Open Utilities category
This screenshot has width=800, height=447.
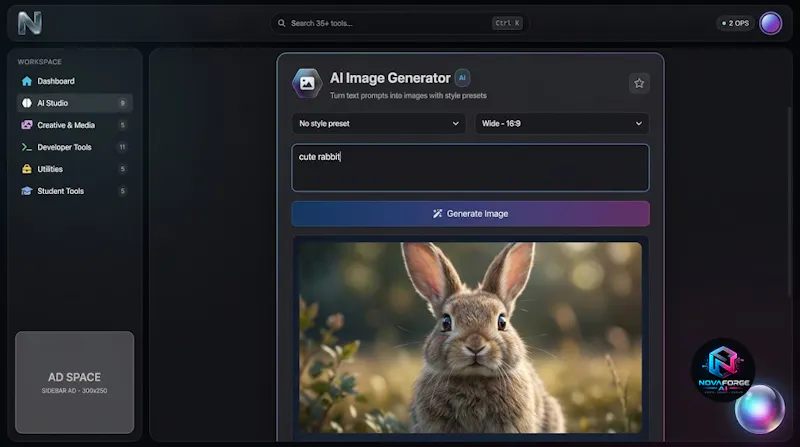click(74, 169)
